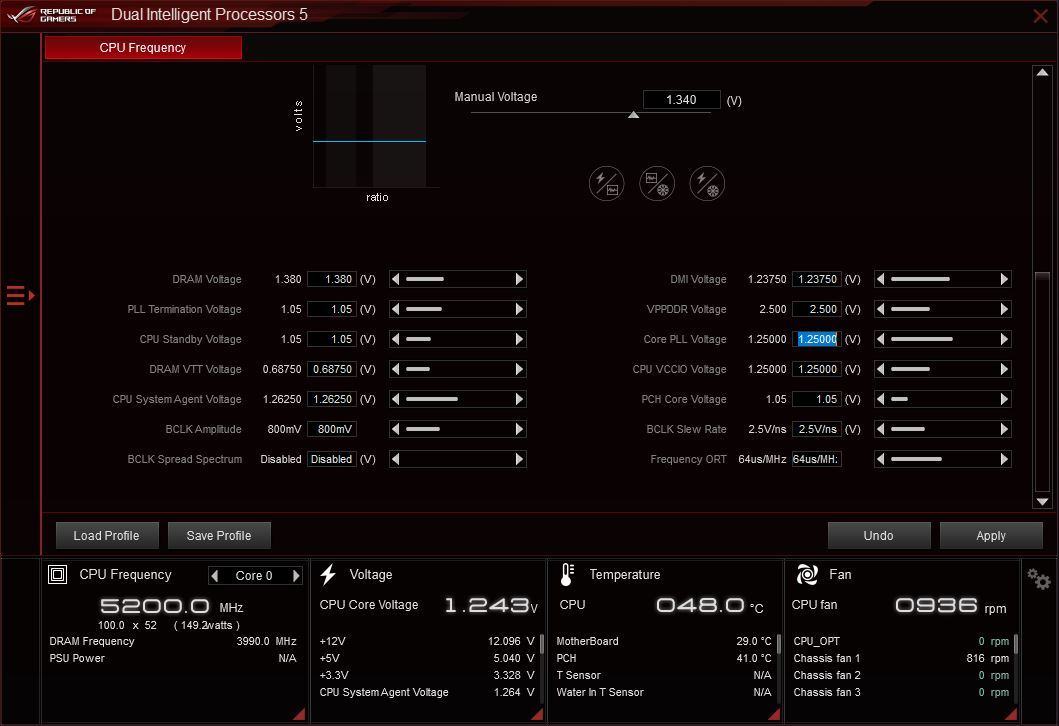Image resolution: width=1059 pixels, height=726 pixels.
Task: Open the settings gear icon
Action: [x=1039, y=579]
